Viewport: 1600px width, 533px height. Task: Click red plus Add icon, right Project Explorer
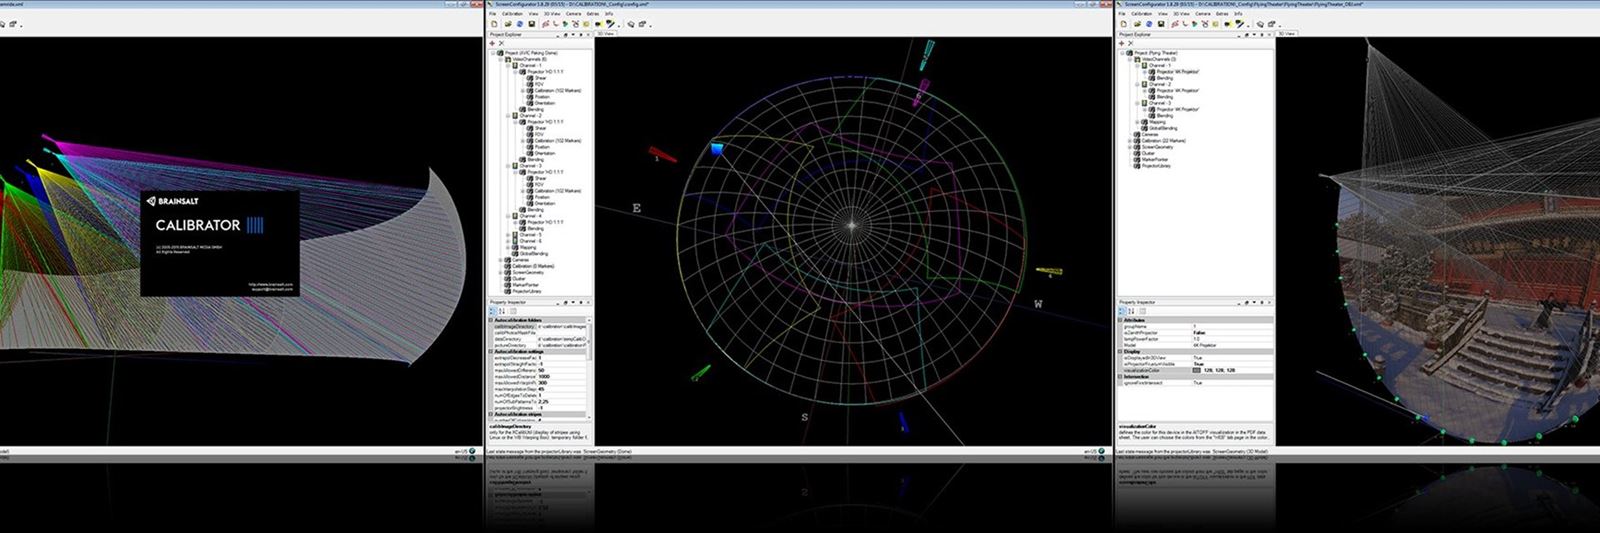tap(1121, 43)
